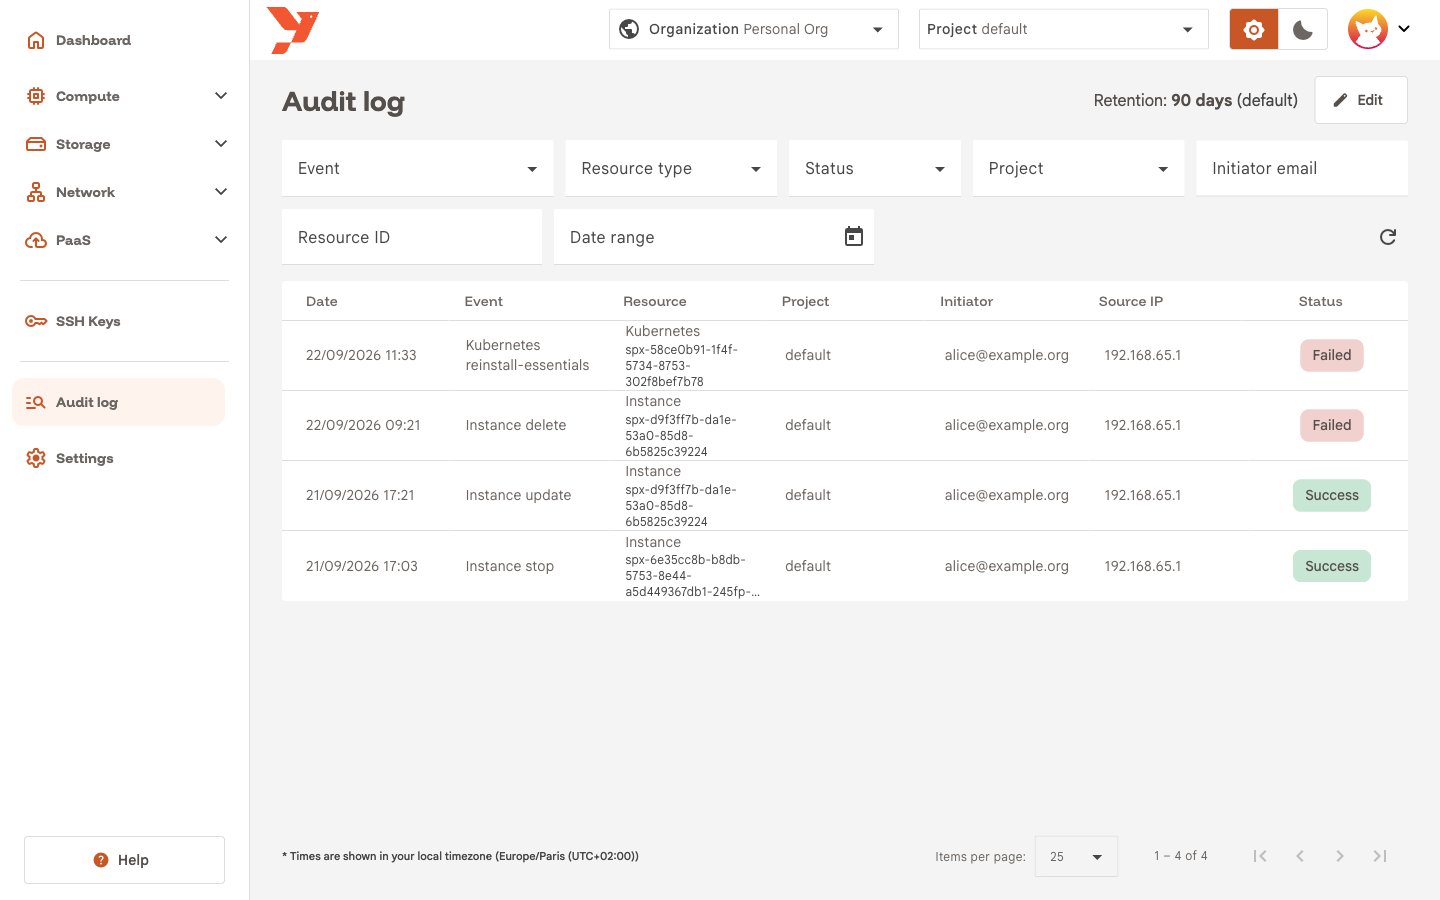Click the Instance delete event cell
The image size is (1440, 900).
[516, 425]
